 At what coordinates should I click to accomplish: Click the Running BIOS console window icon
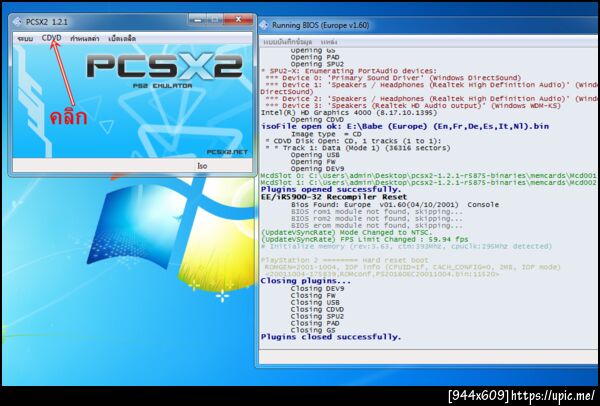point(264,25)
